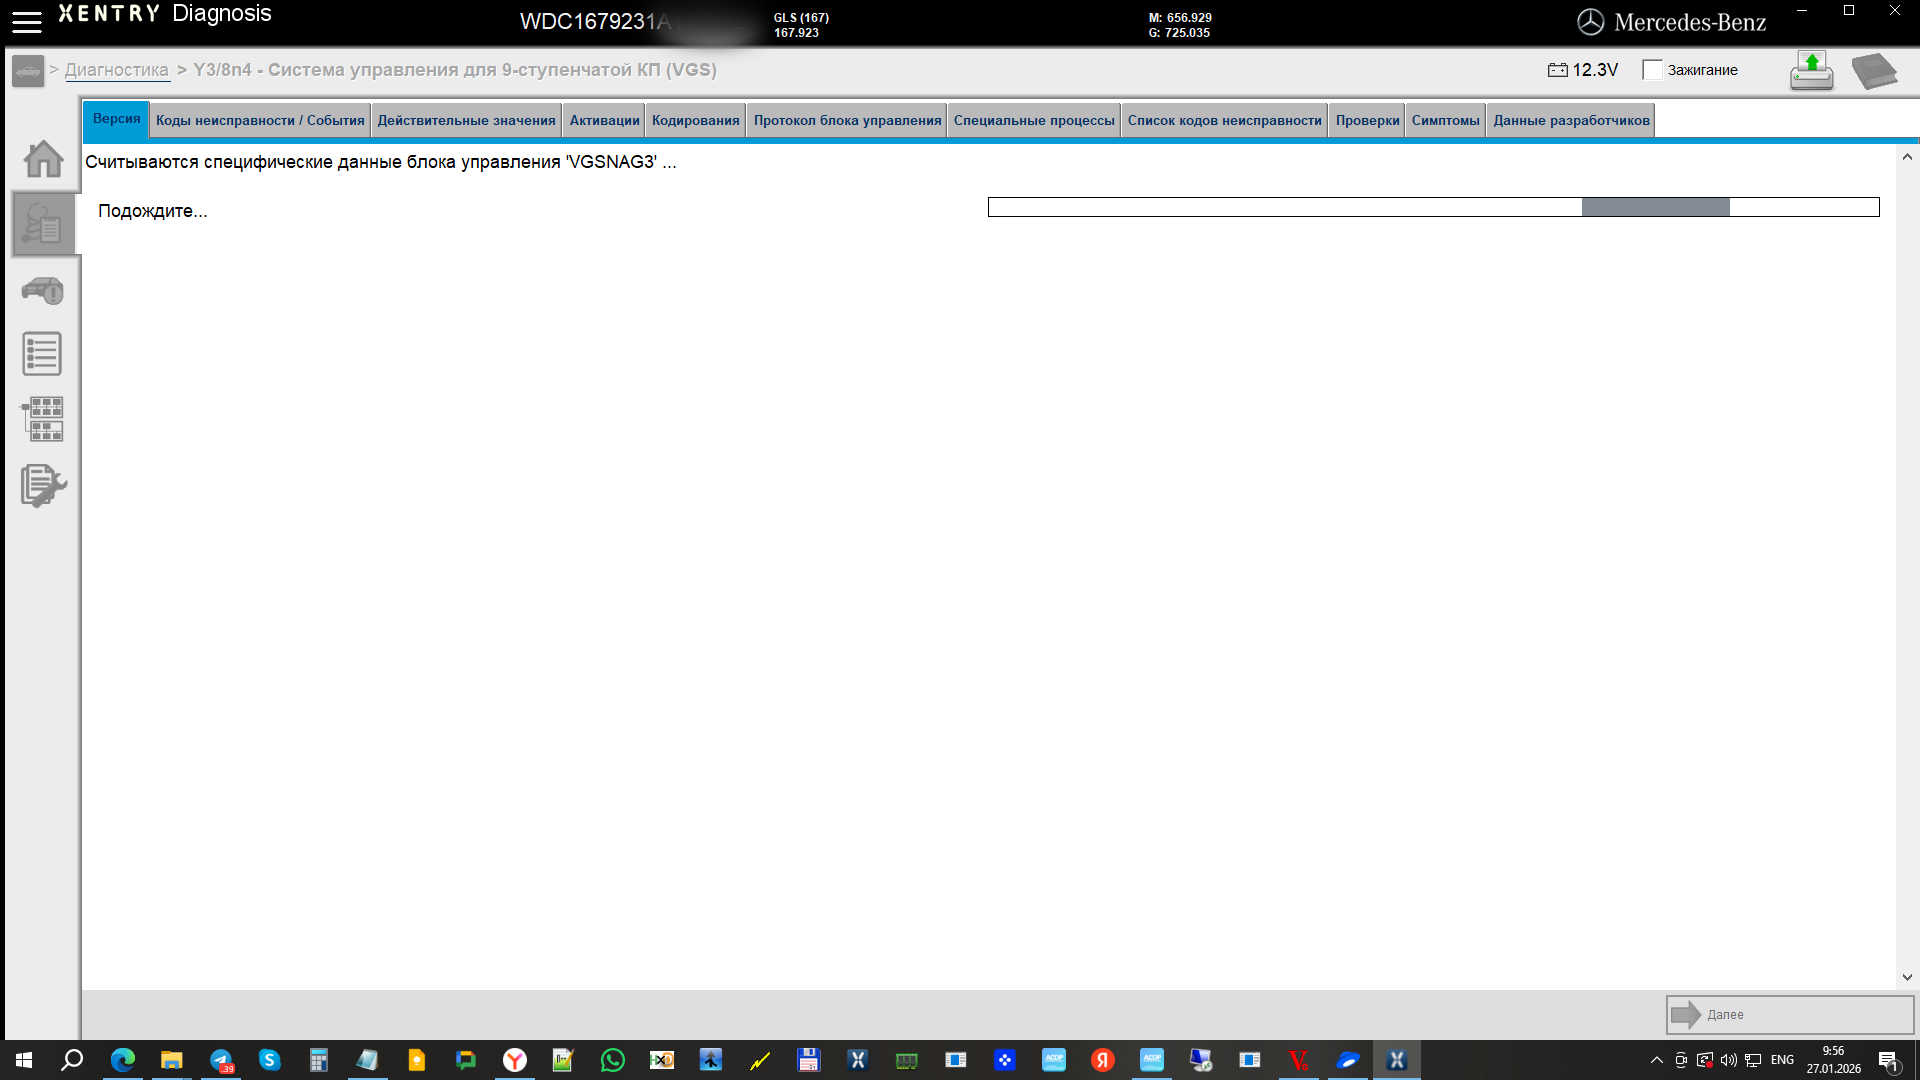Open the manual book icon top right
Viewport: 1920px width, 1080px height.
pyautogui.click(x=1874, y=71)
